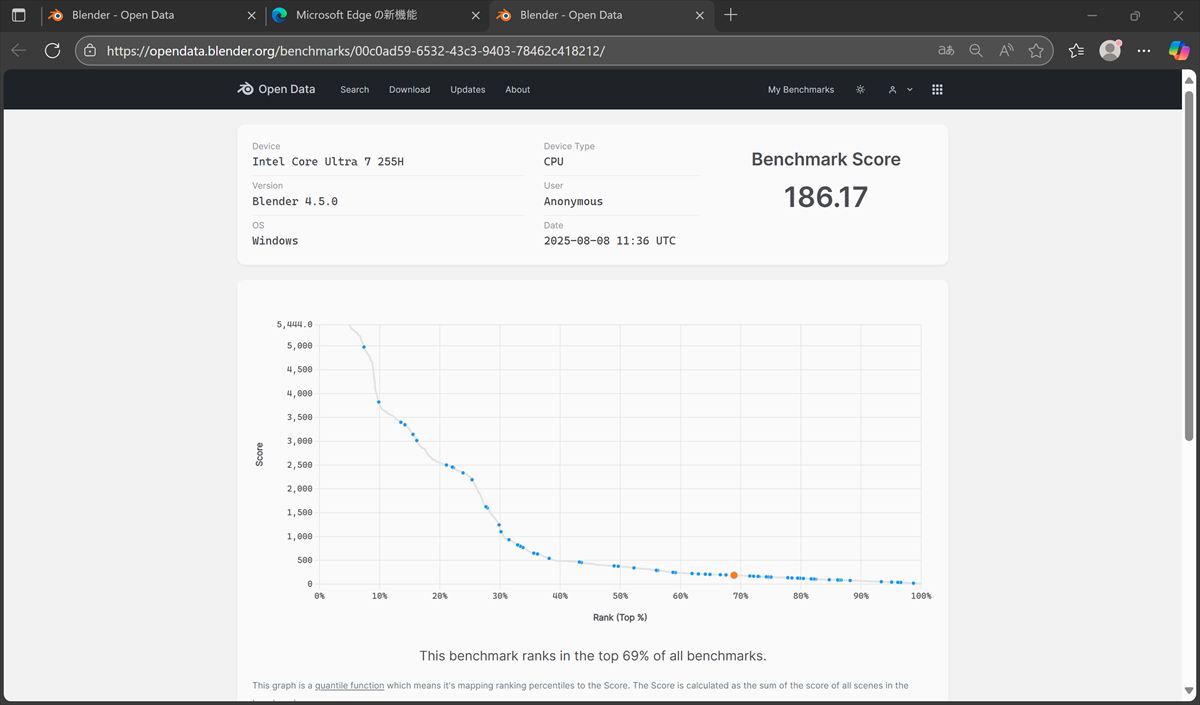The image size is (1200, 705).
Task: Click the date 2025-08-08 11:36 UTC
Action: [610, 241]
